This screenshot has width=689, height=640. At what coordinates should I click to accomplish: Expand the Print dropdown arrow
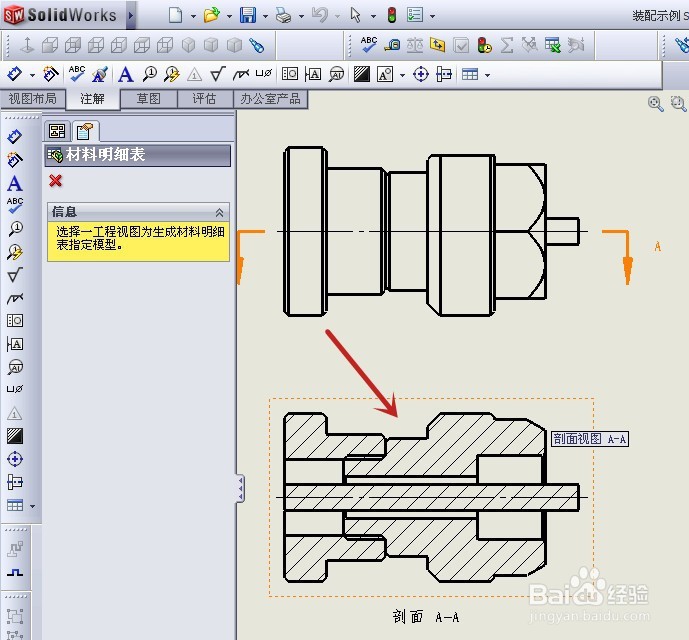pos(301,16)
